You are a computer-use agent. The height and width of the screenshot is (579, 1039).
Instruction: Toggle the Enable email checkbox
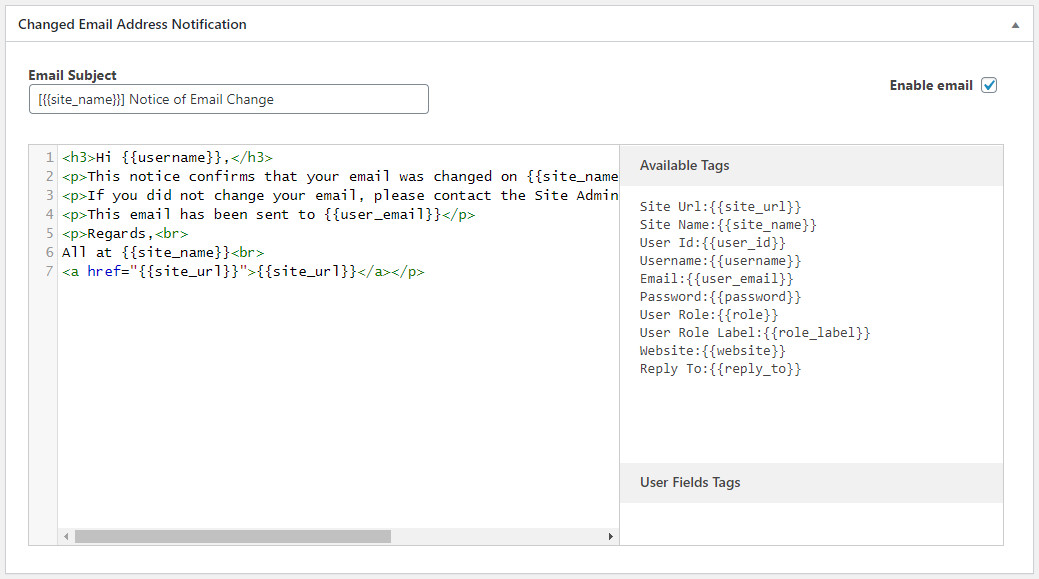[989, 85]
